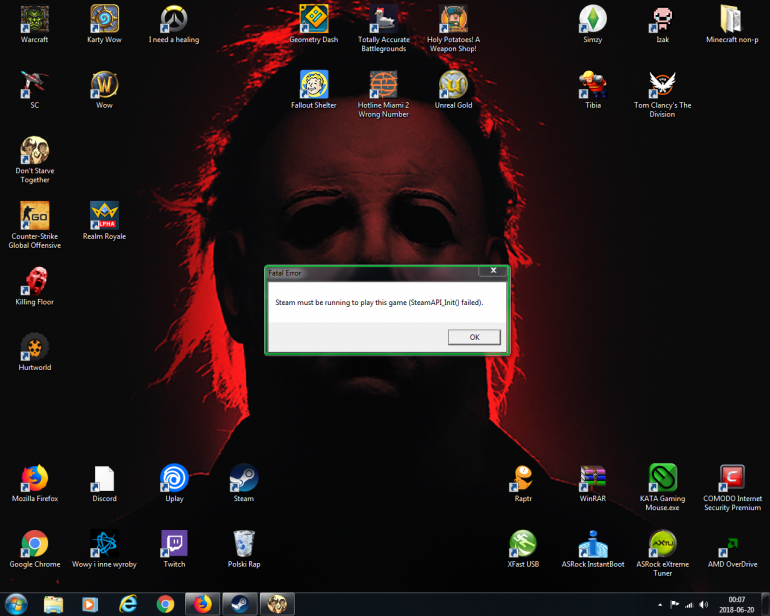
Task: Select Counter-Strike Global Offensive icon
Action: point(34,225)
